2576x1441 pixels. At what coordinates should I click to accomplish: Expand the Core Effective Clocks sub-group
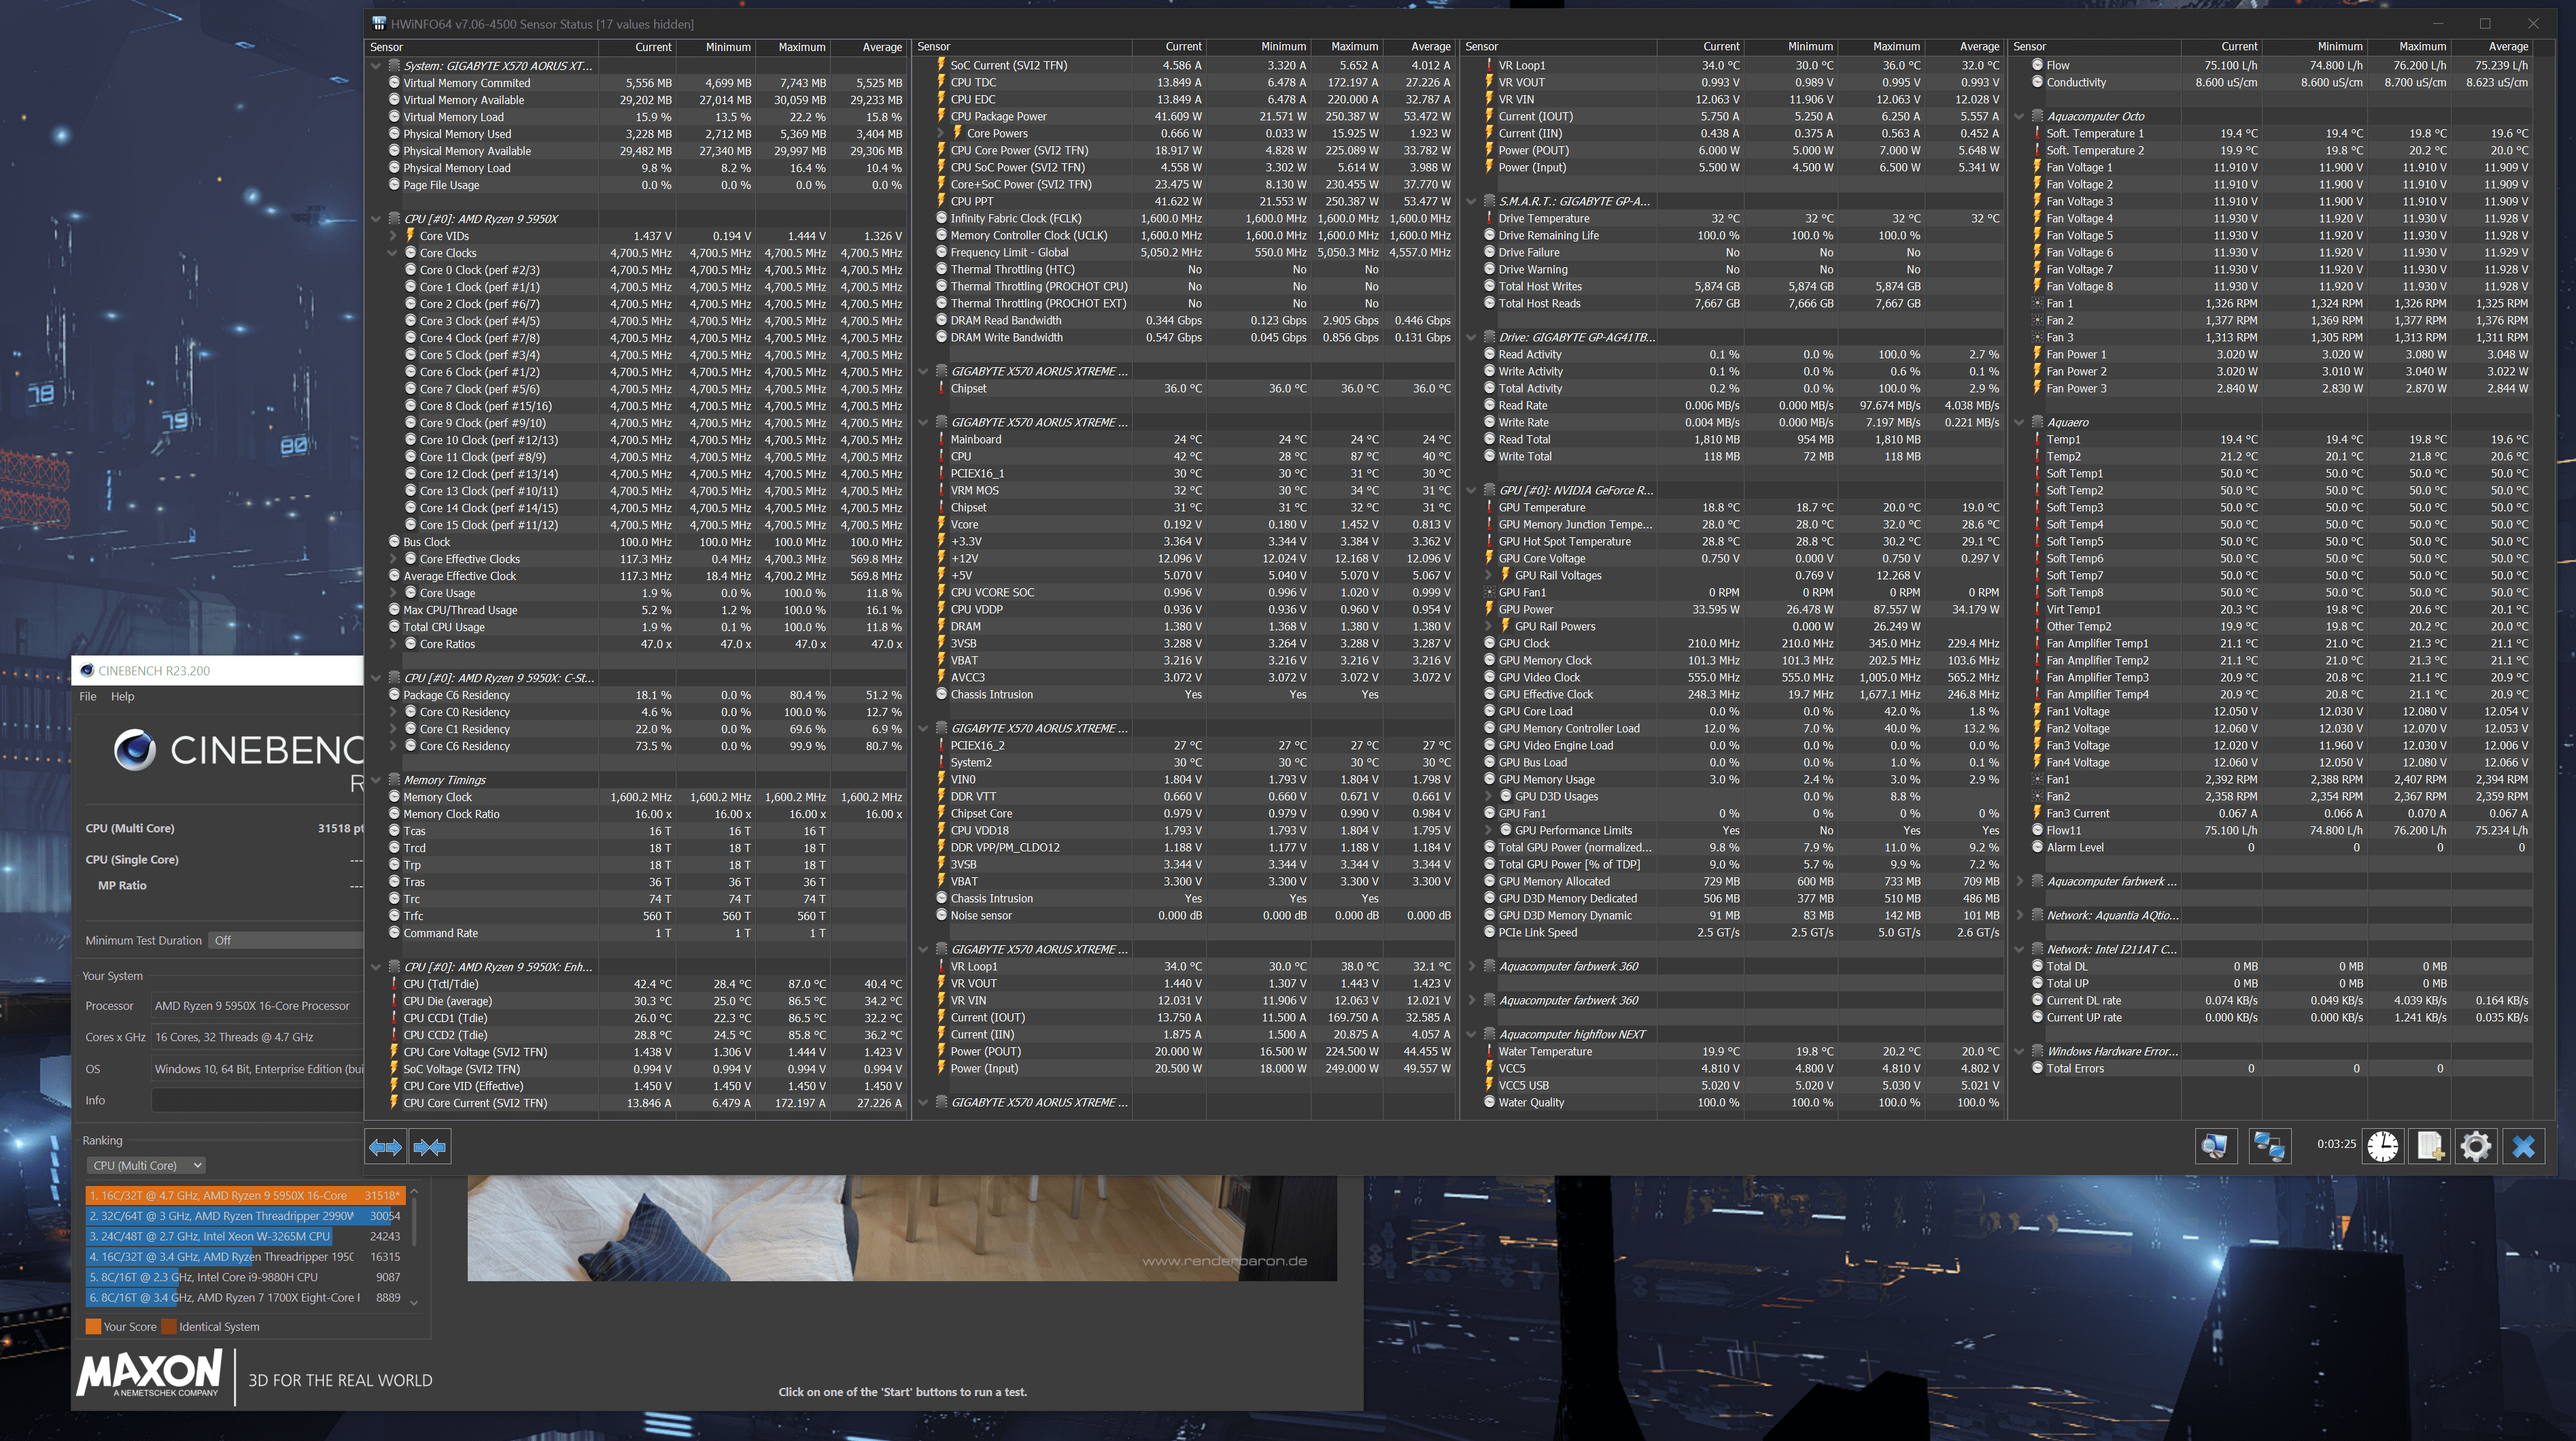[393, 559]
